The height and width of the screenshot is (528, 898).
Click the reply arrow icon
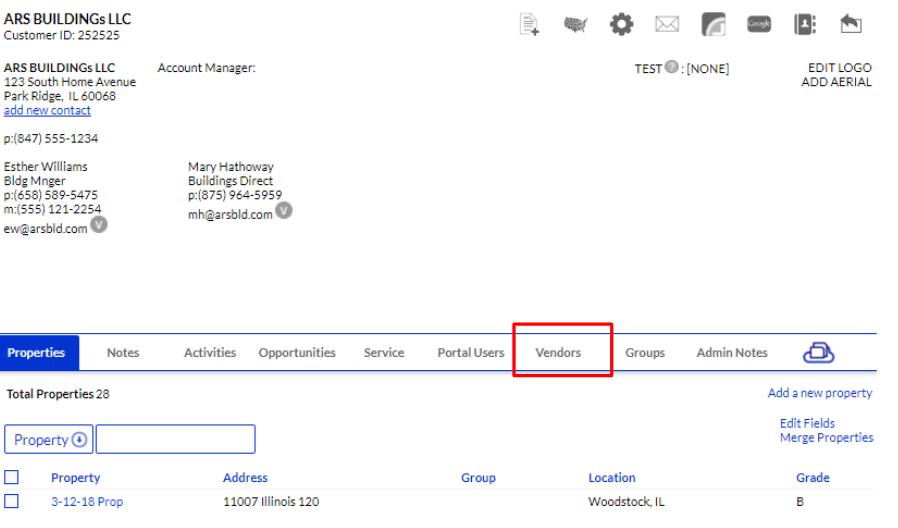click(850, 24)
